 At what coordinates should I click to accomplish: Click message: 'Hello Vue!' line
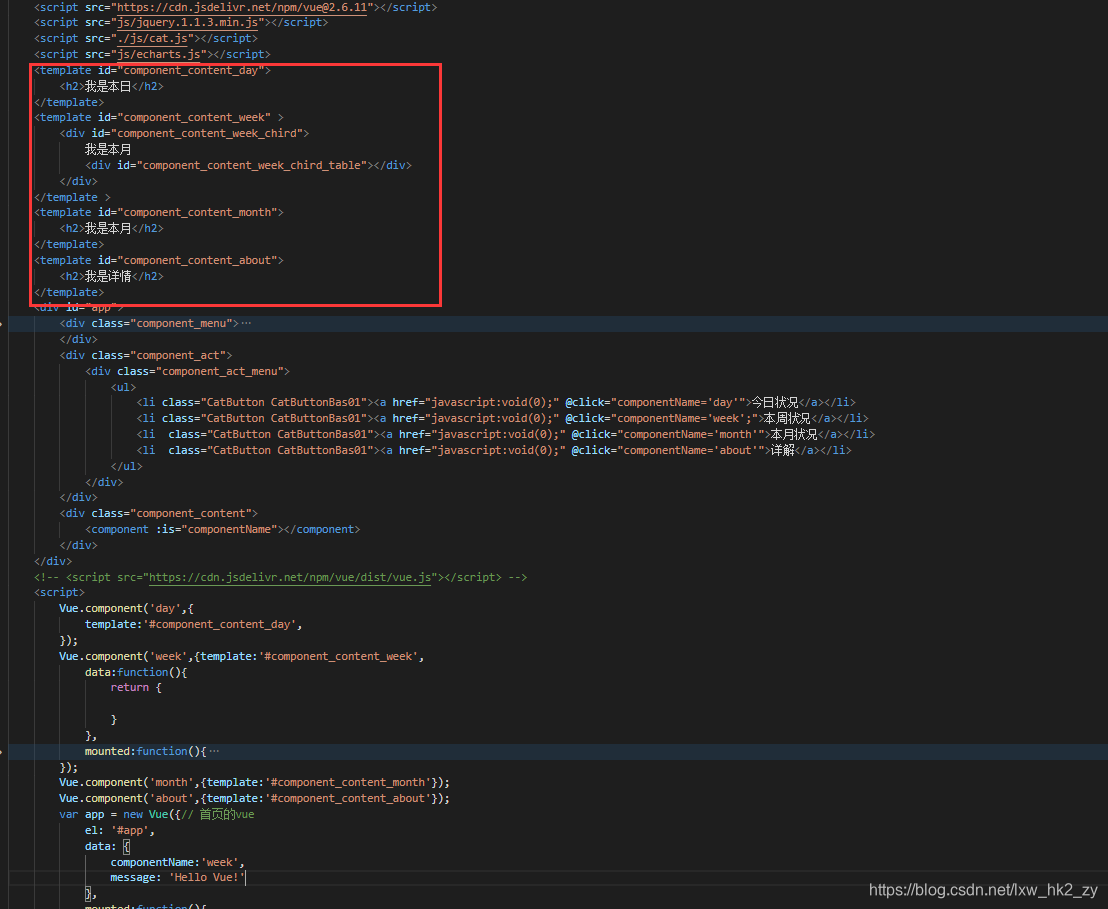[x=177, y=877]
